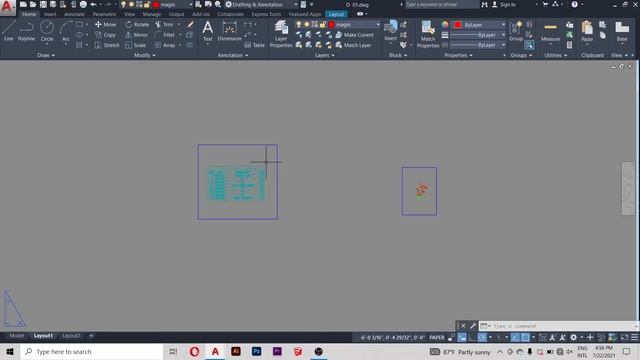Switch to the Model tab

point(16,336)
